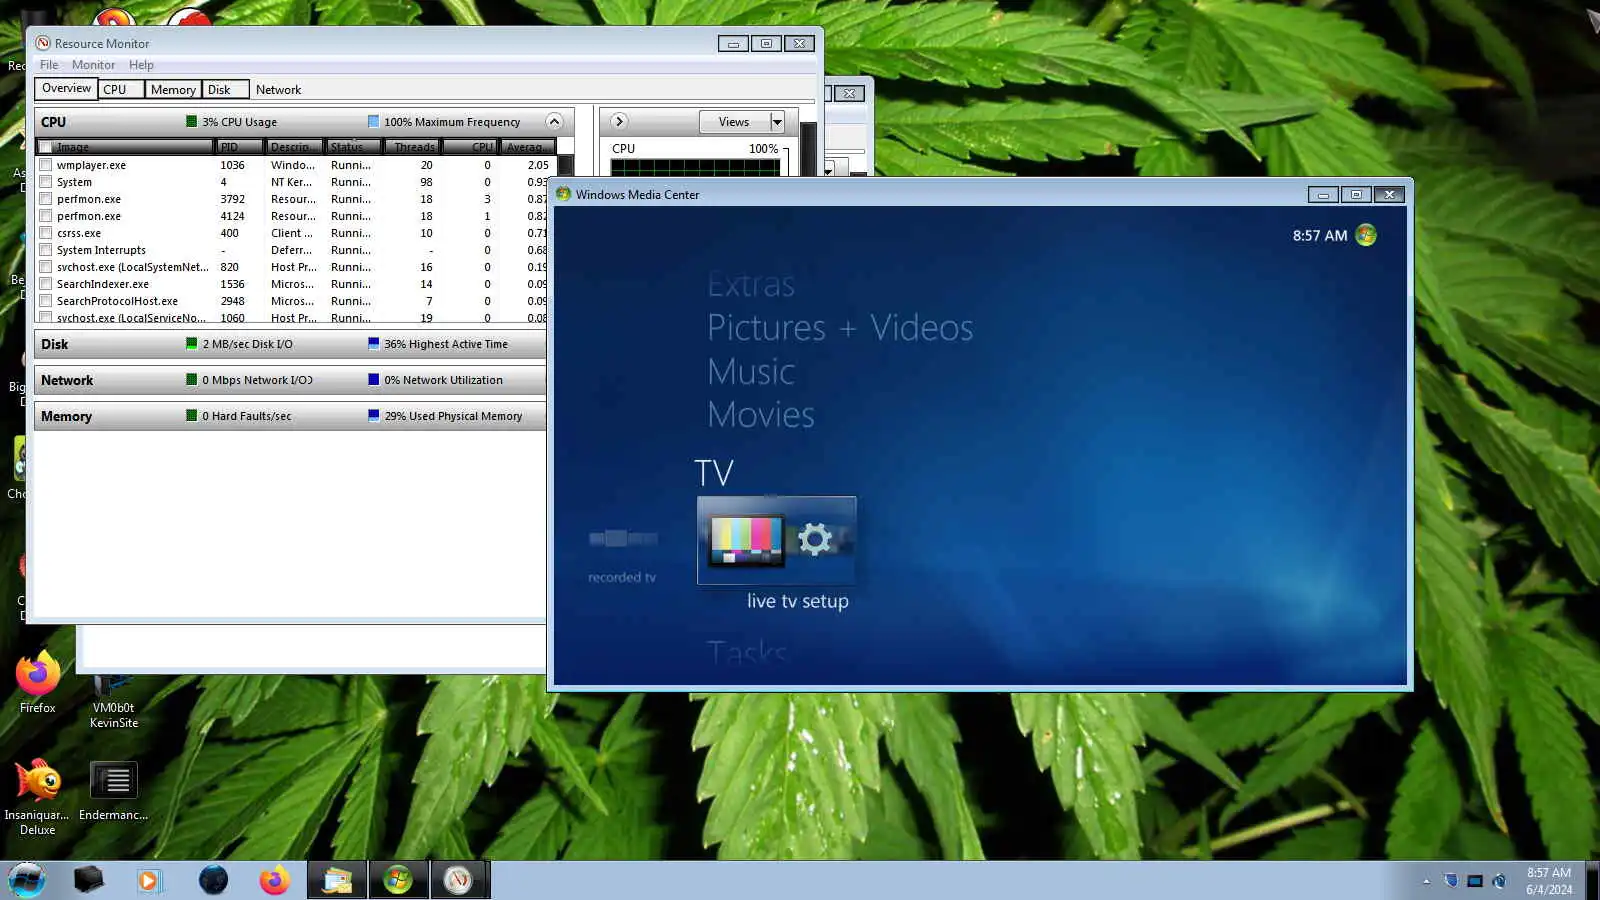Check the csrss.exe process box

[45, 233]
